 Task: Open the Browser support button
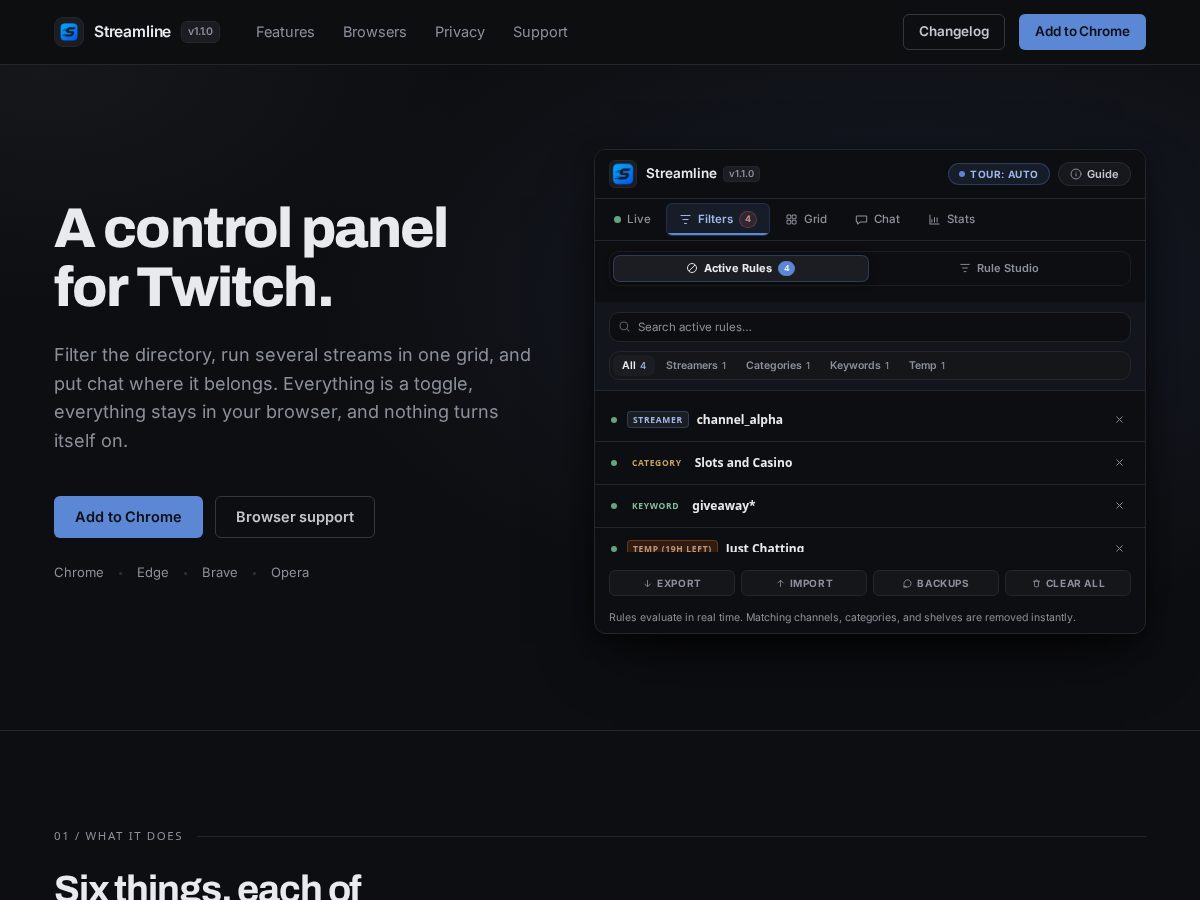click(295, 517)
